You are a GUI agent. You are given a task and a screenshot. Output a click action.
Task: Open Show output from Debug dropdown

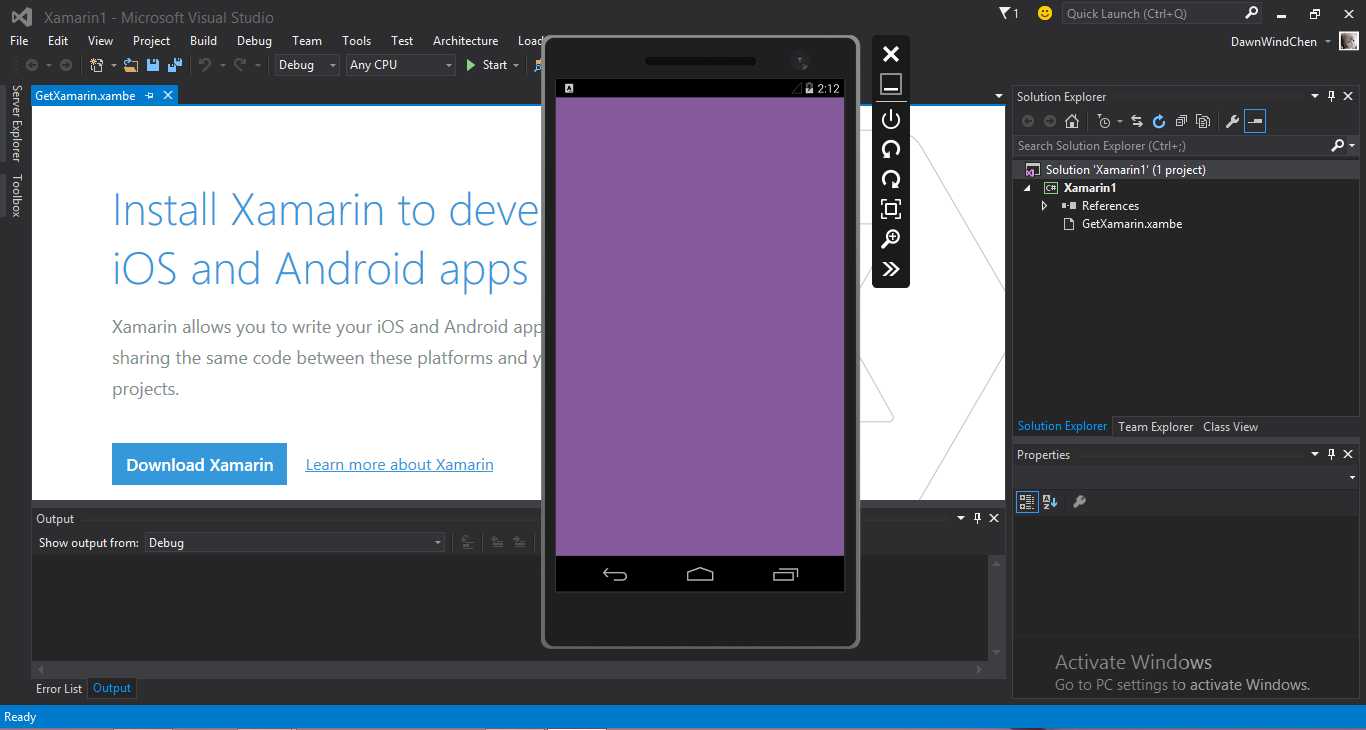pos(295,543)
